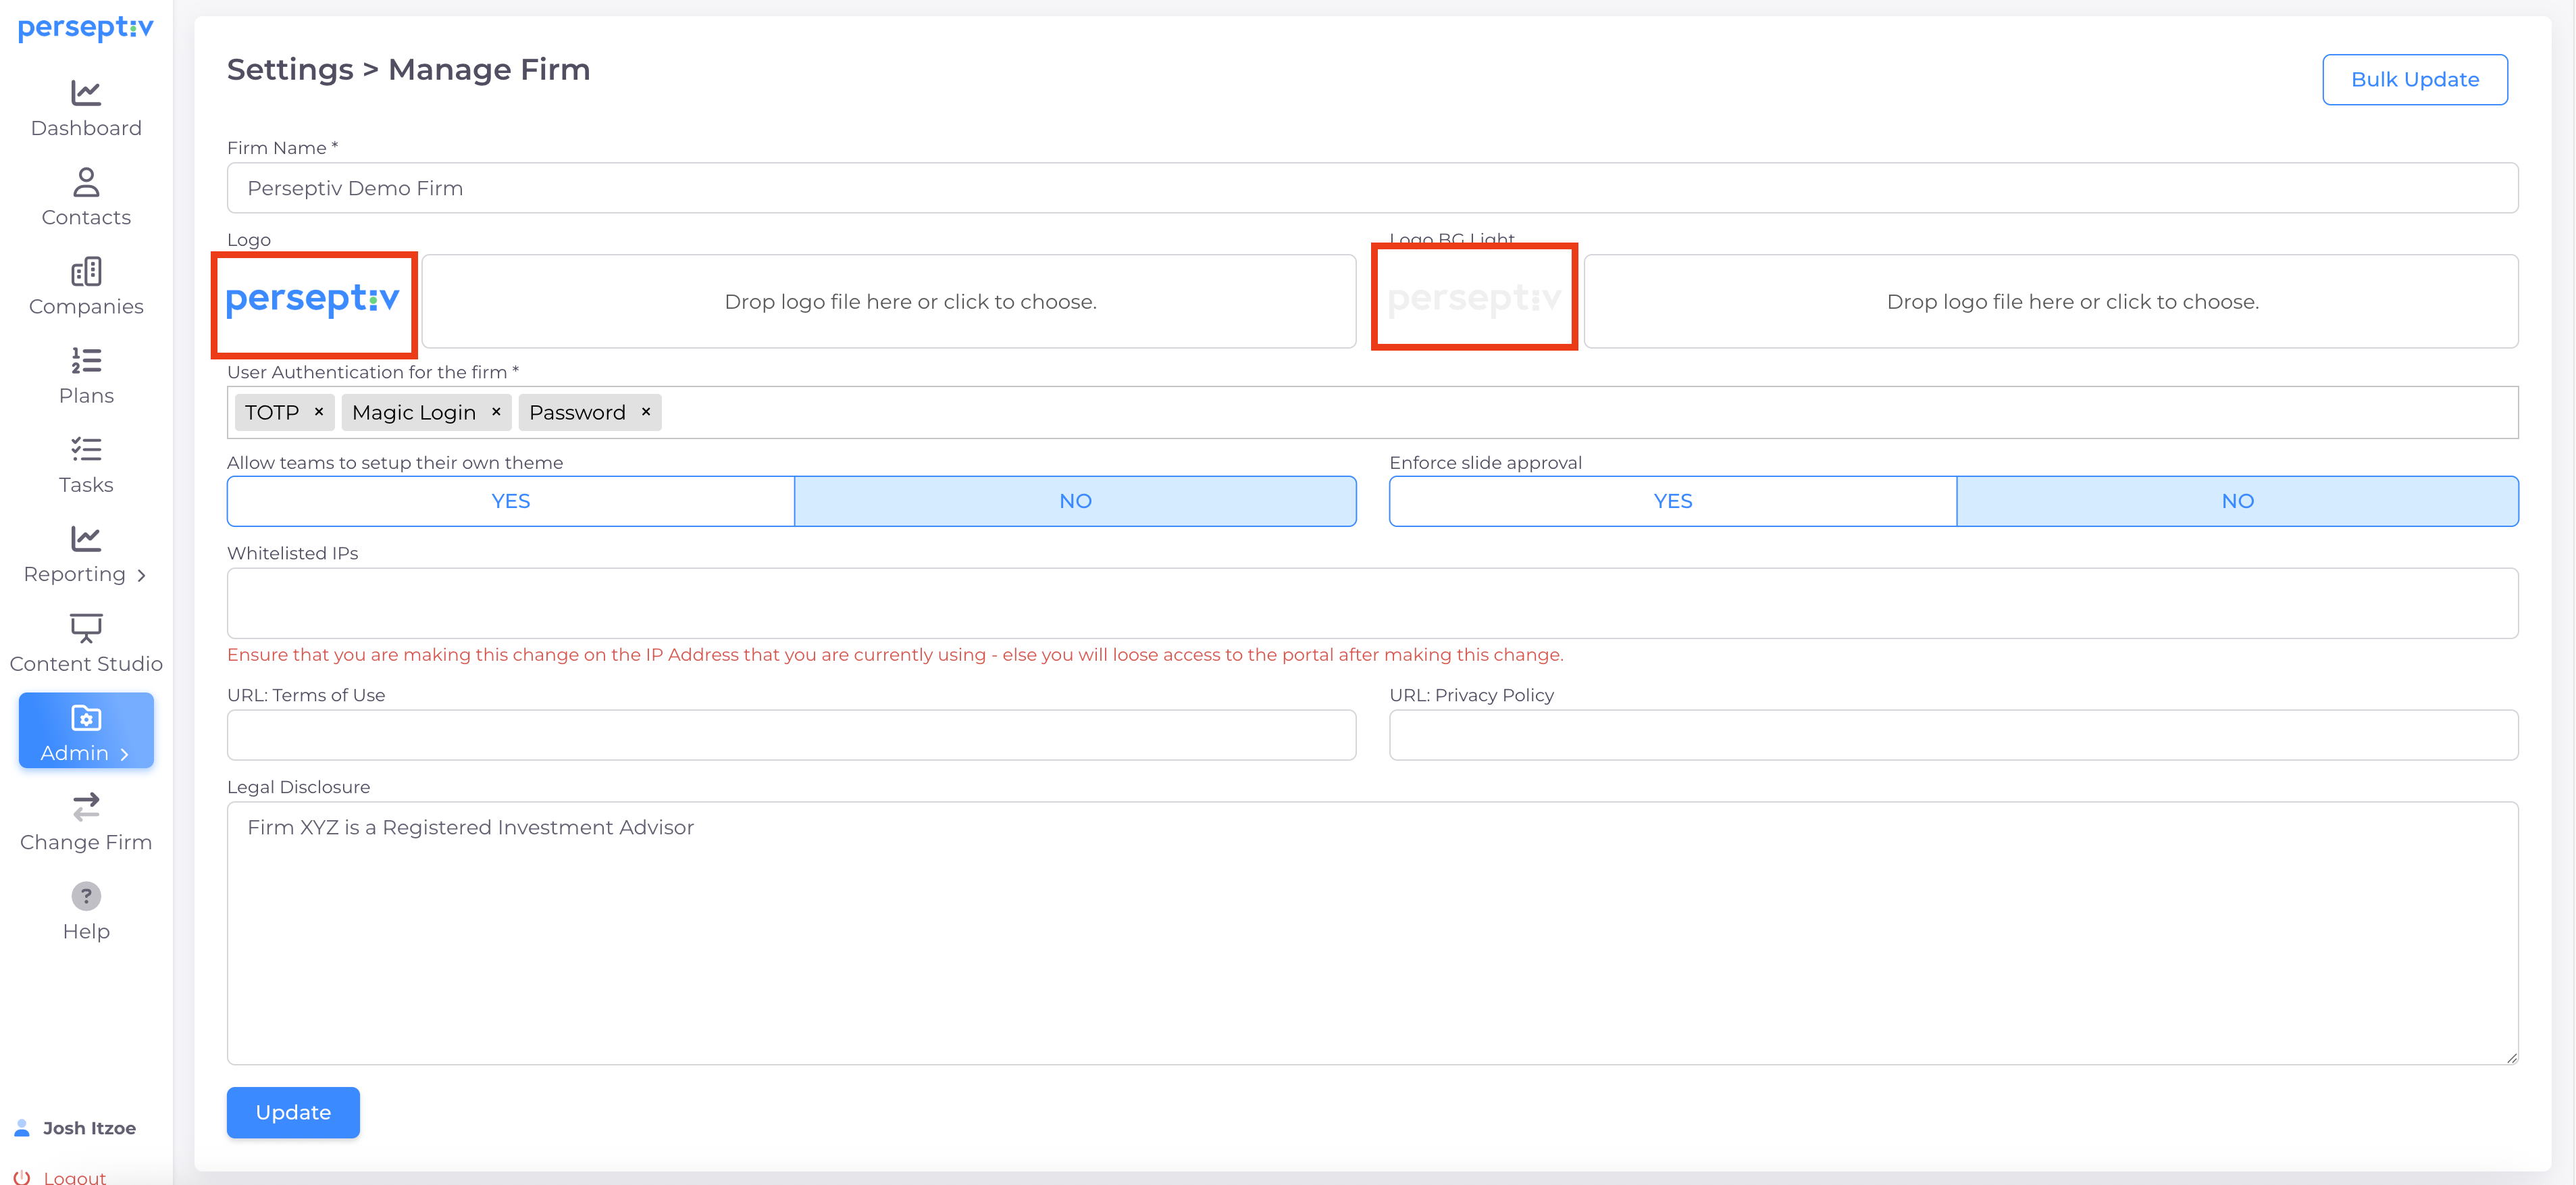Expand the Reporting submenu chevron

point(142,575)
